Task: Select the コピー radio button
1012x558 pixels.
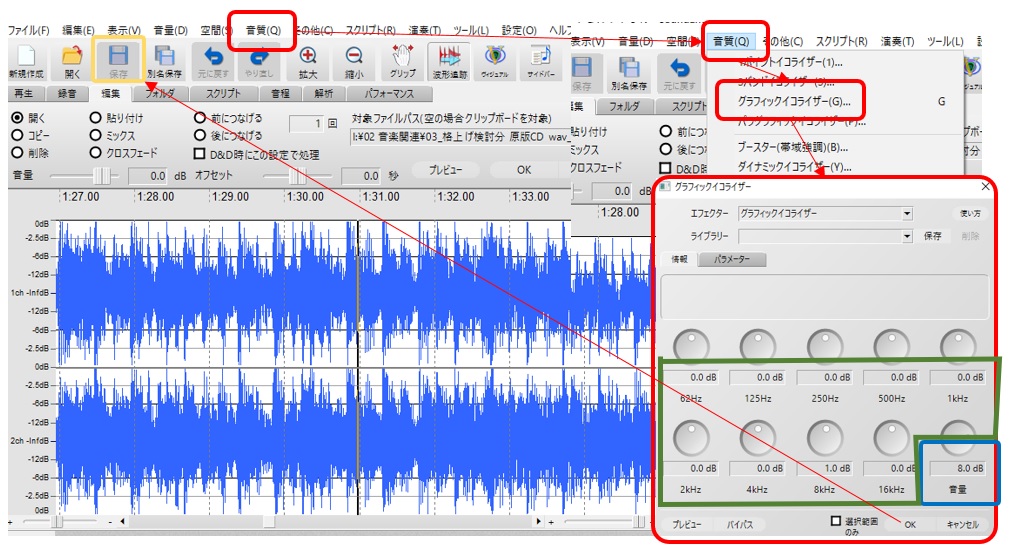Action: pyautogui.click(x=17, y=135)
